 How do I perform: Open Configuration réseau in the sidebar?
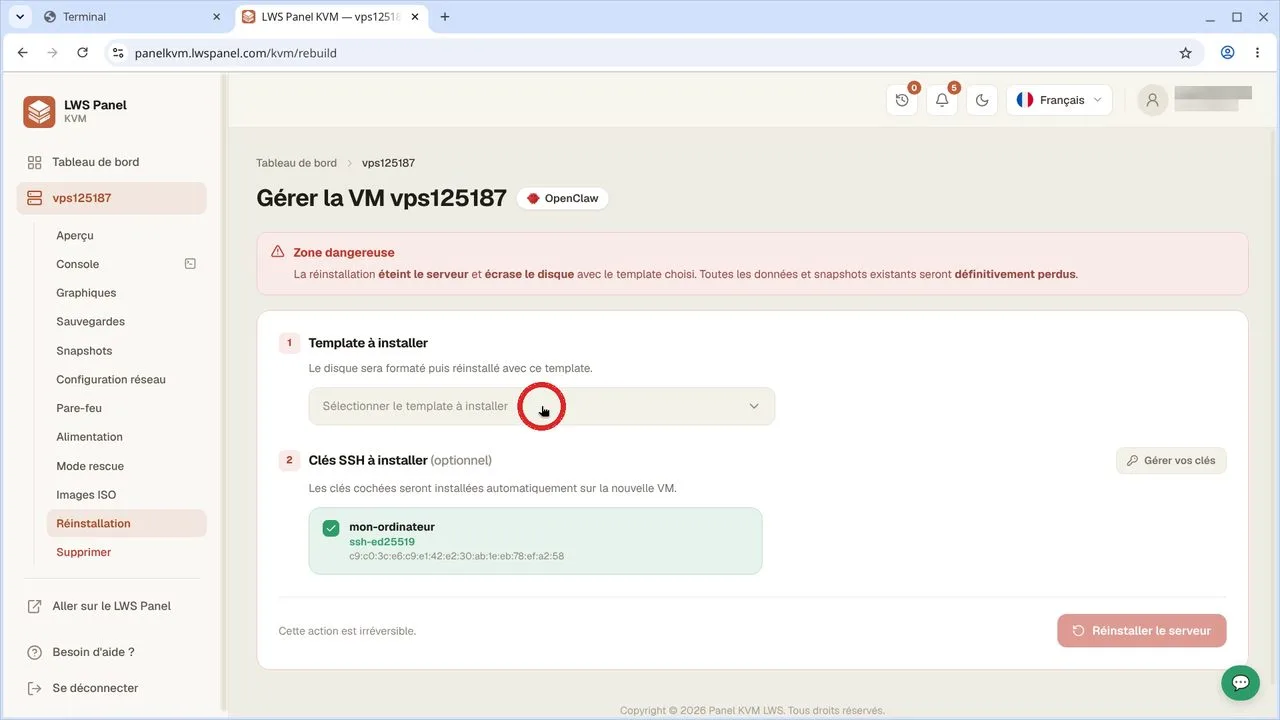[111, 380]
